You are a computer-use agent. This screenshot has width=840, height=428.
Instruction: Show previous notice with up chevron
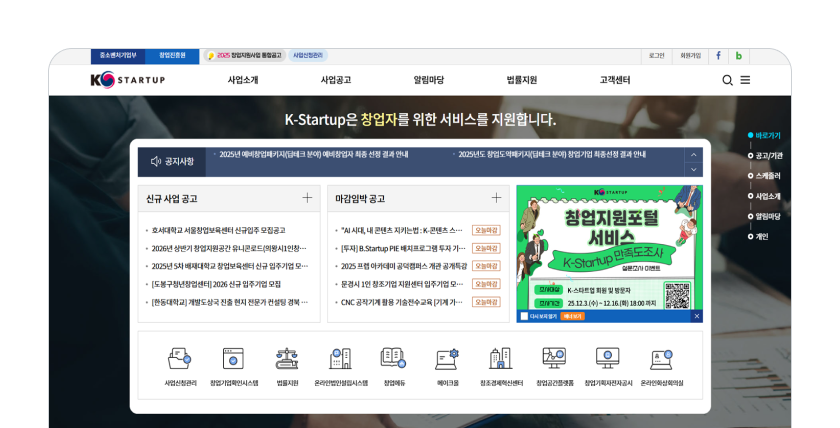pyautogui.click(x=693, y=155)
